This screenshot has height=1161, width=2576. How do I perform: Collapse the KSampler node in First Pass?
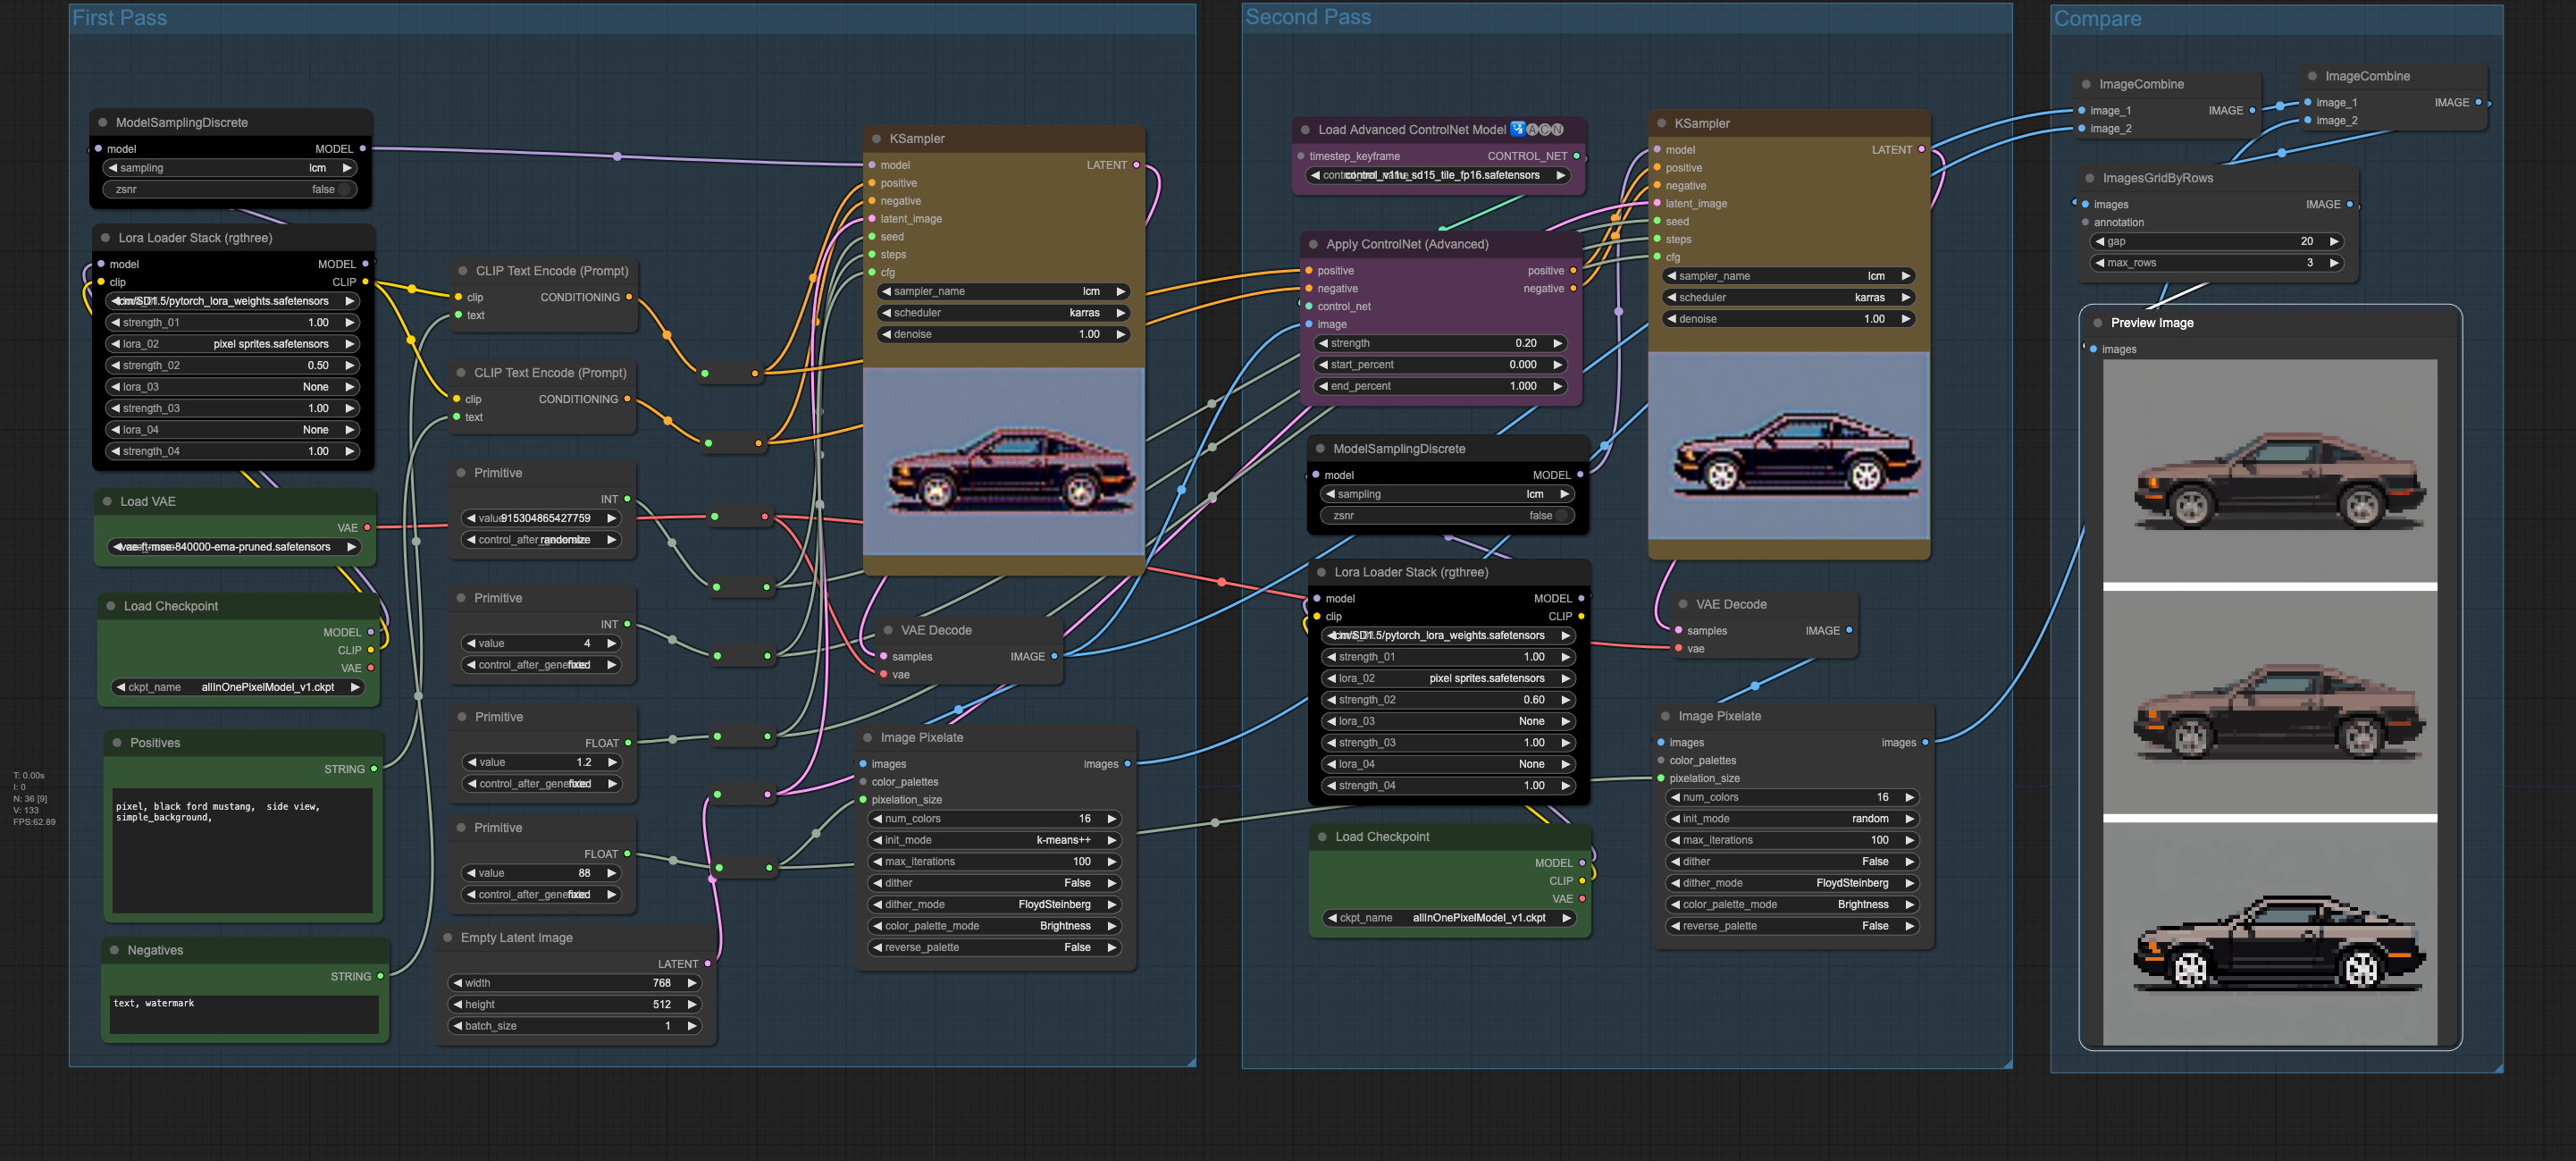coord(876,139)
